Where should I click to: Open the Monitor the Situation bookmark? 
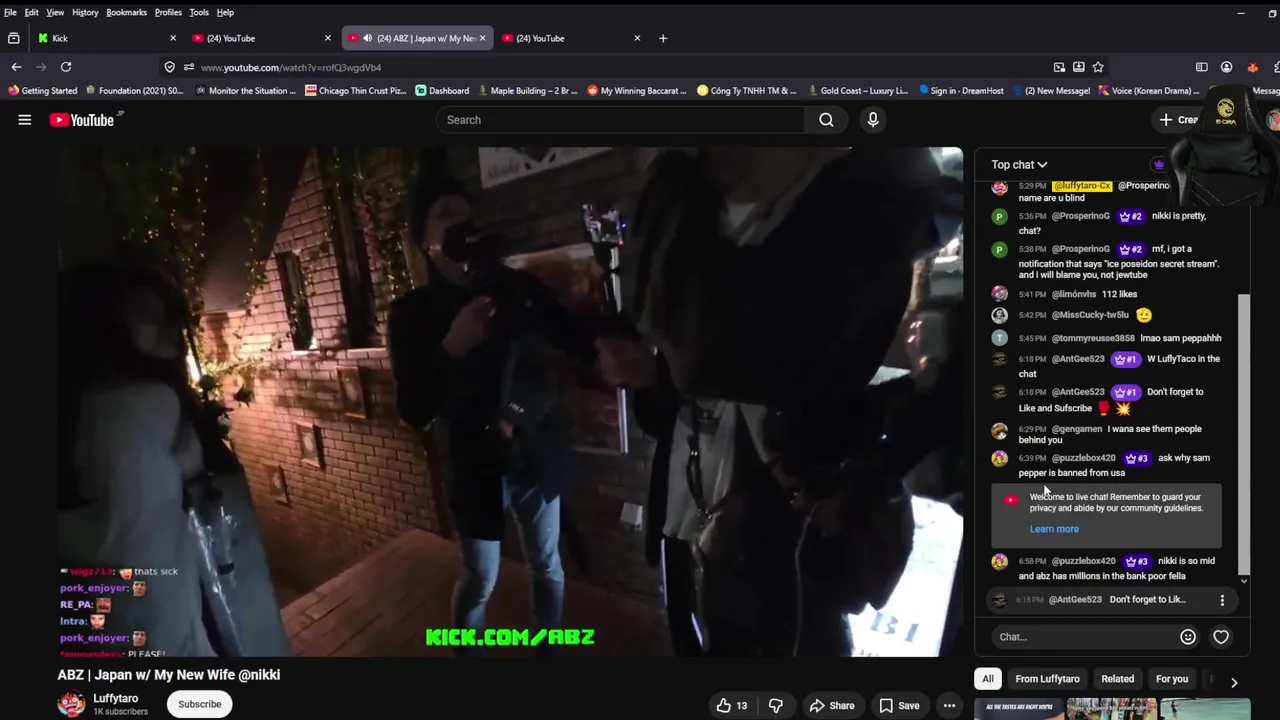(x=246, y=91)
